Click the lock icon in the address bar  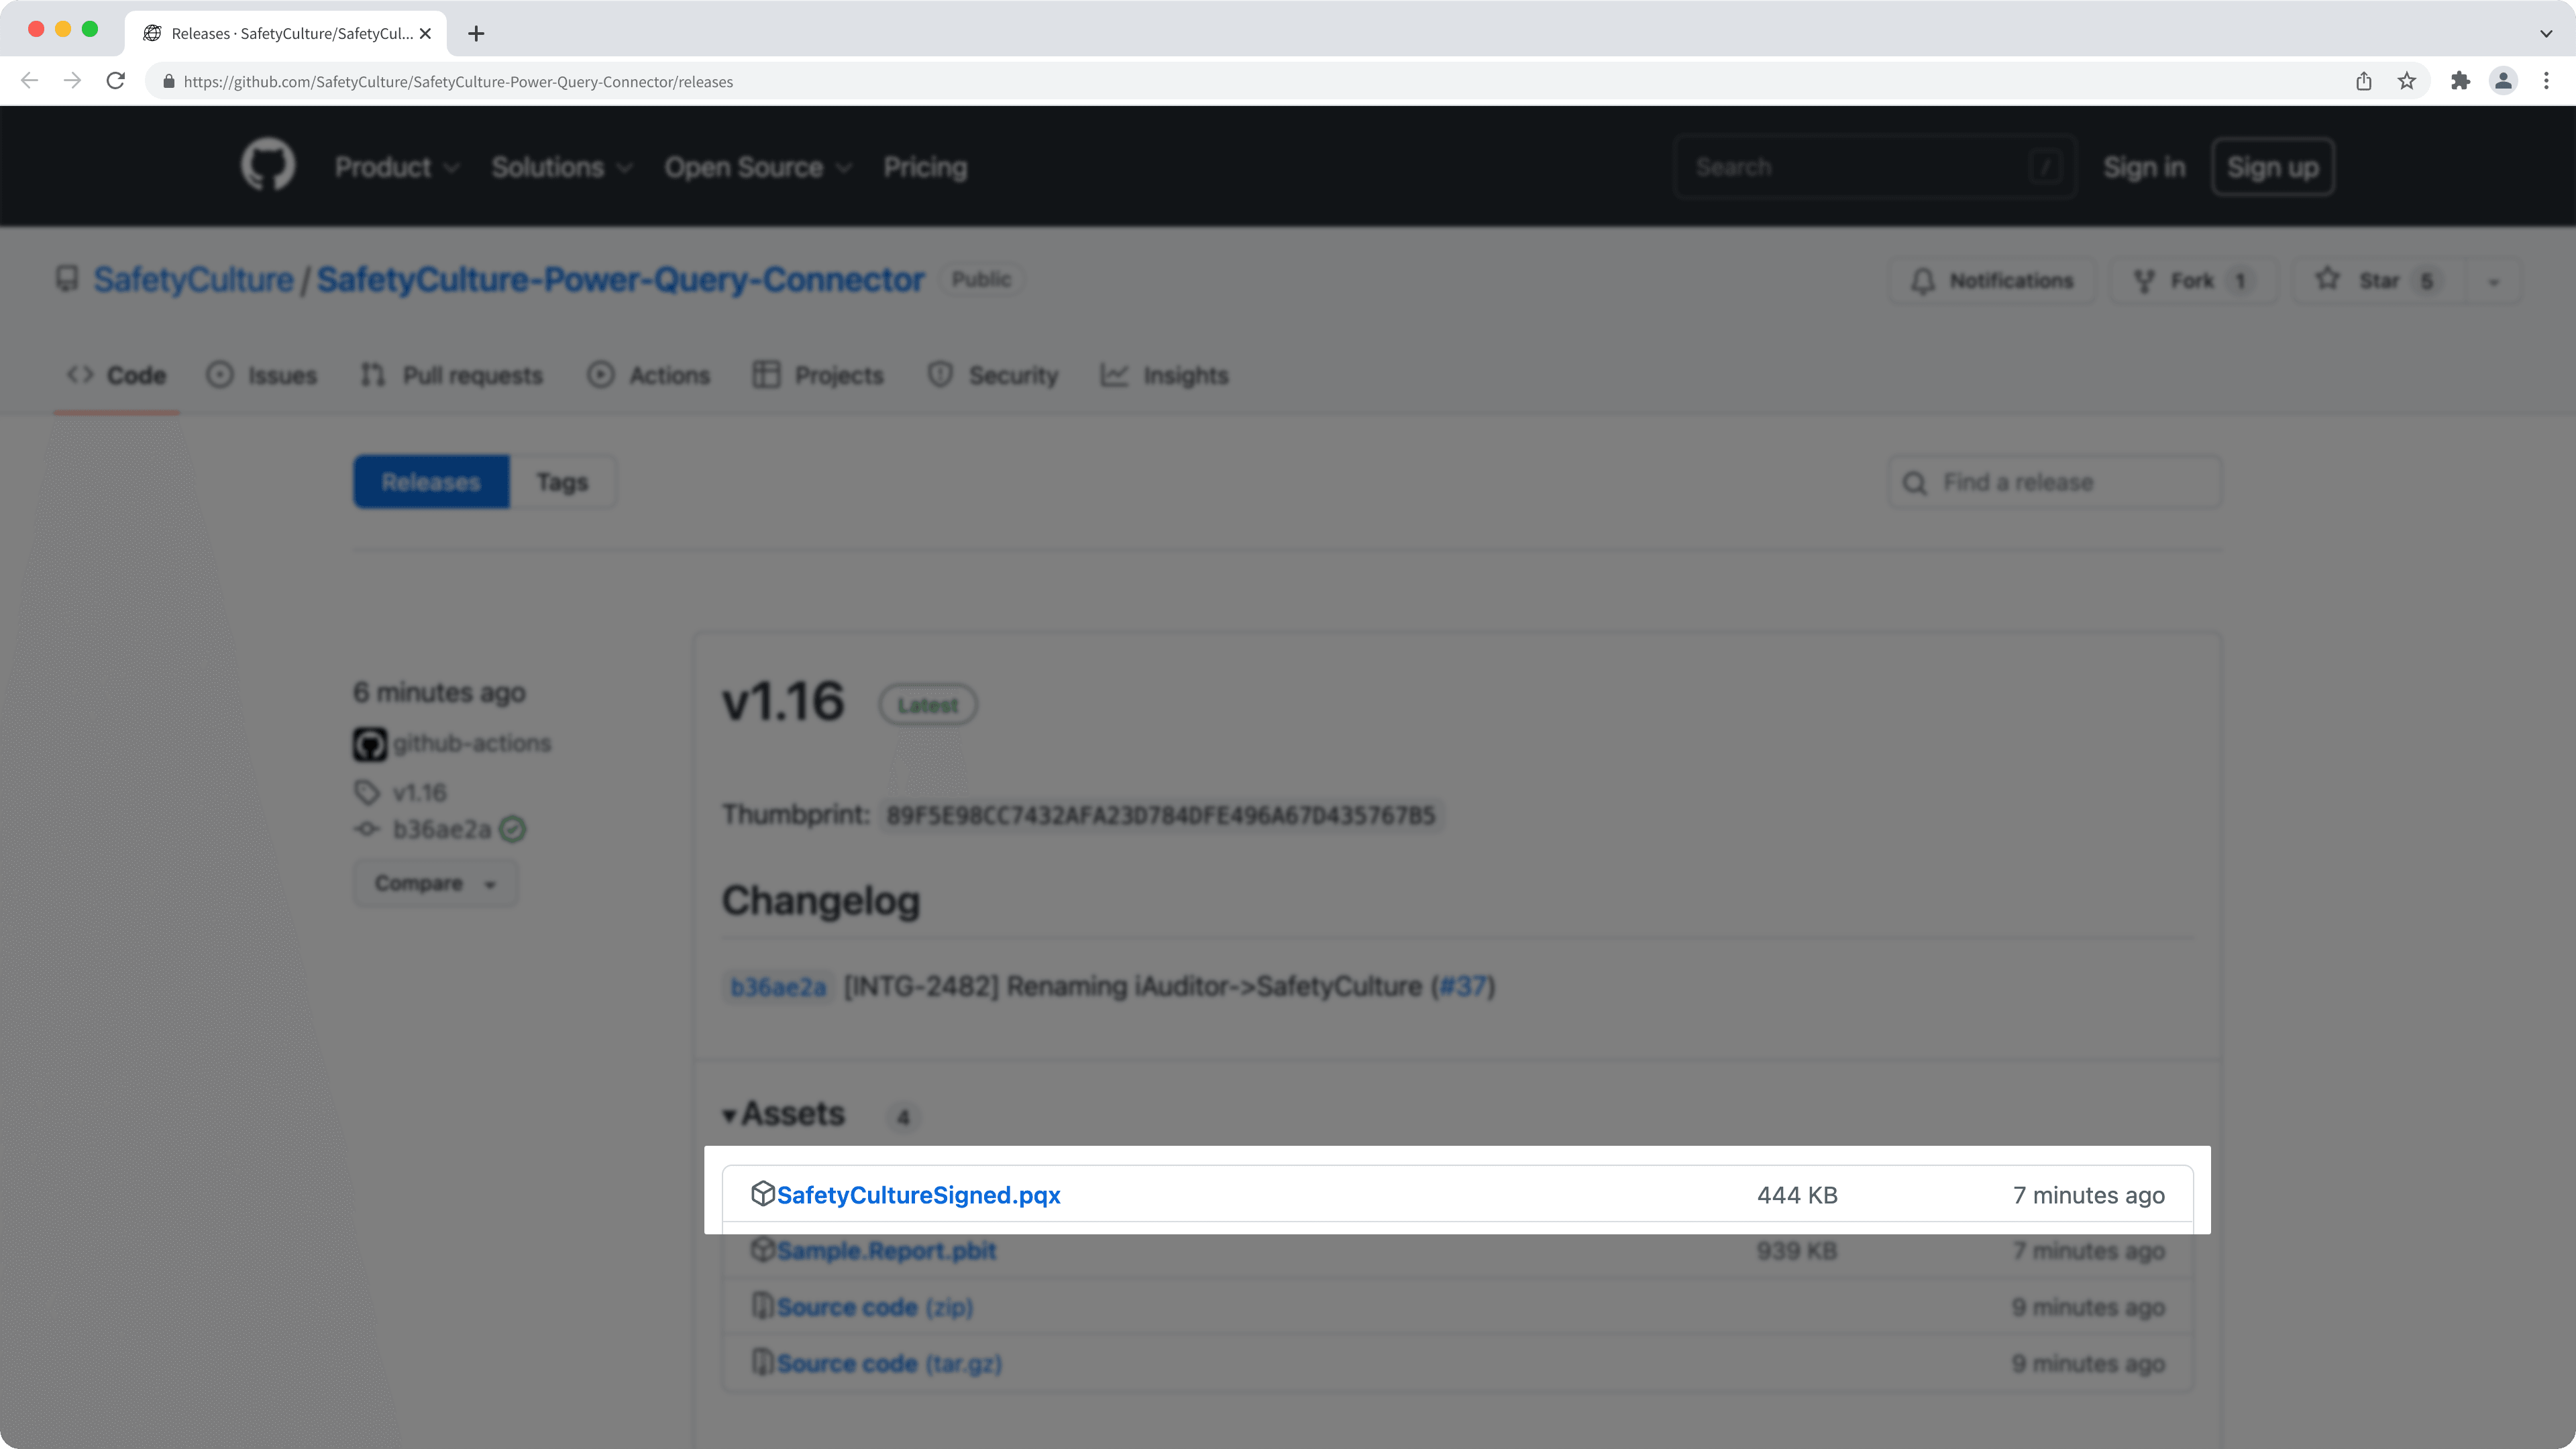[168, 81]
